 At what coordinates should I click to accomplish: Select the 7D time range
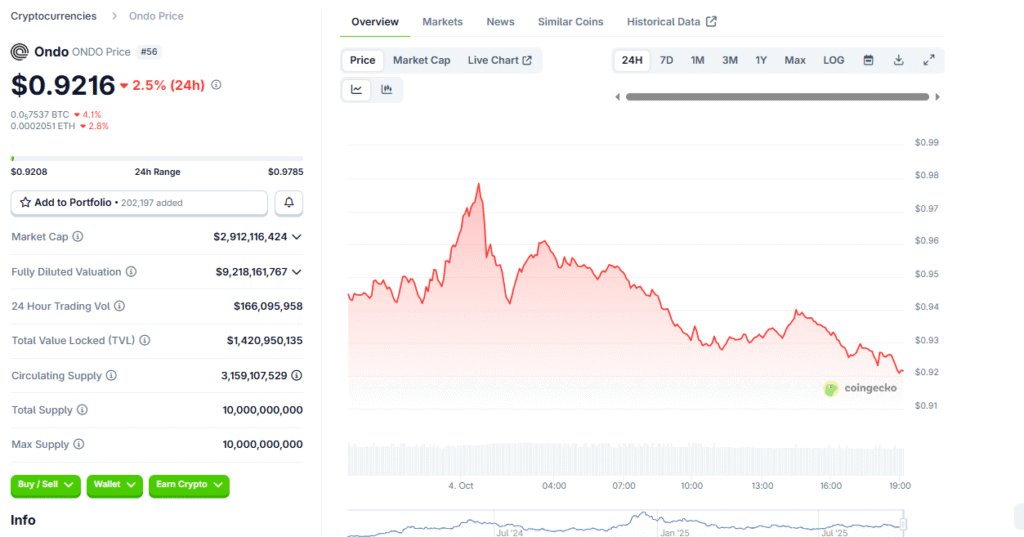coord(666,60)
